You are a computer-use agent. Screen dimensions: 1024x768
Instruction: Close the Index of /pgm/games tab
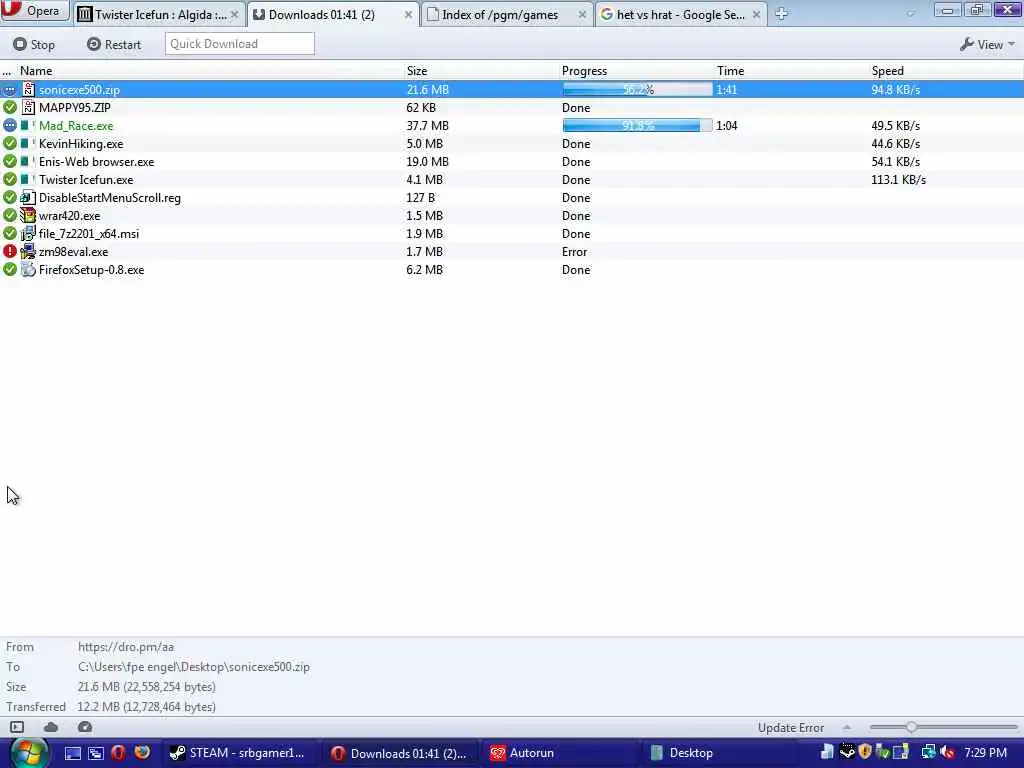point(582,14)
